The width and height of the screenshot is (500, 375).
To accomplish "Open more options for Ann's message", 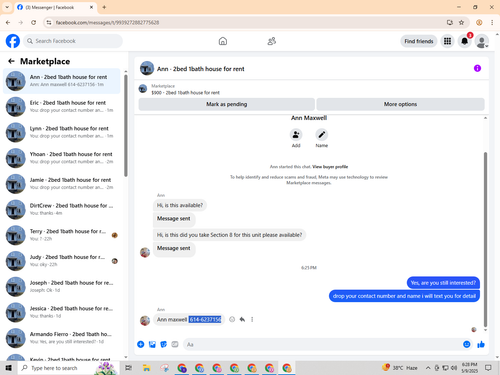I will click(x=252, y=319).
